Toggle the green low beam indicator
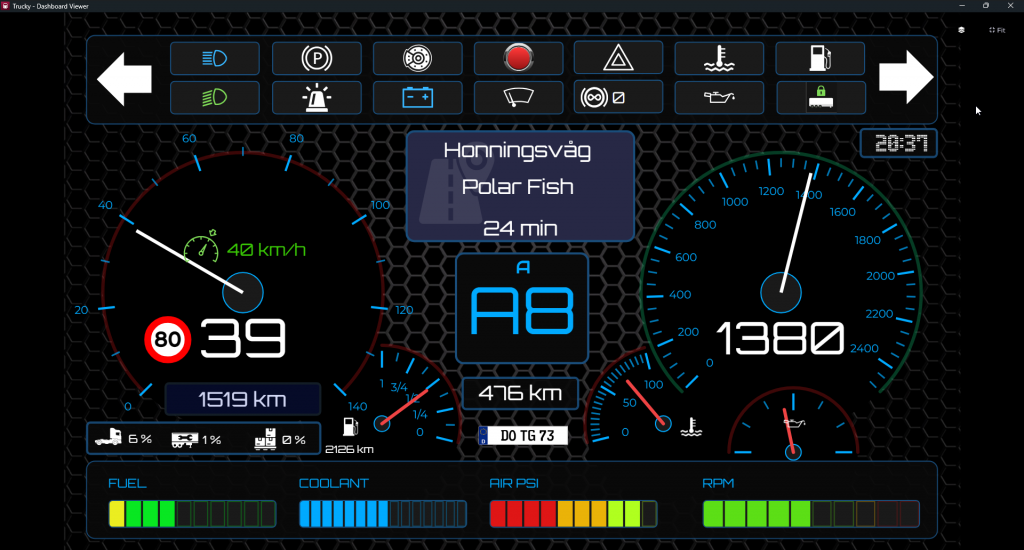 (215, 98)
